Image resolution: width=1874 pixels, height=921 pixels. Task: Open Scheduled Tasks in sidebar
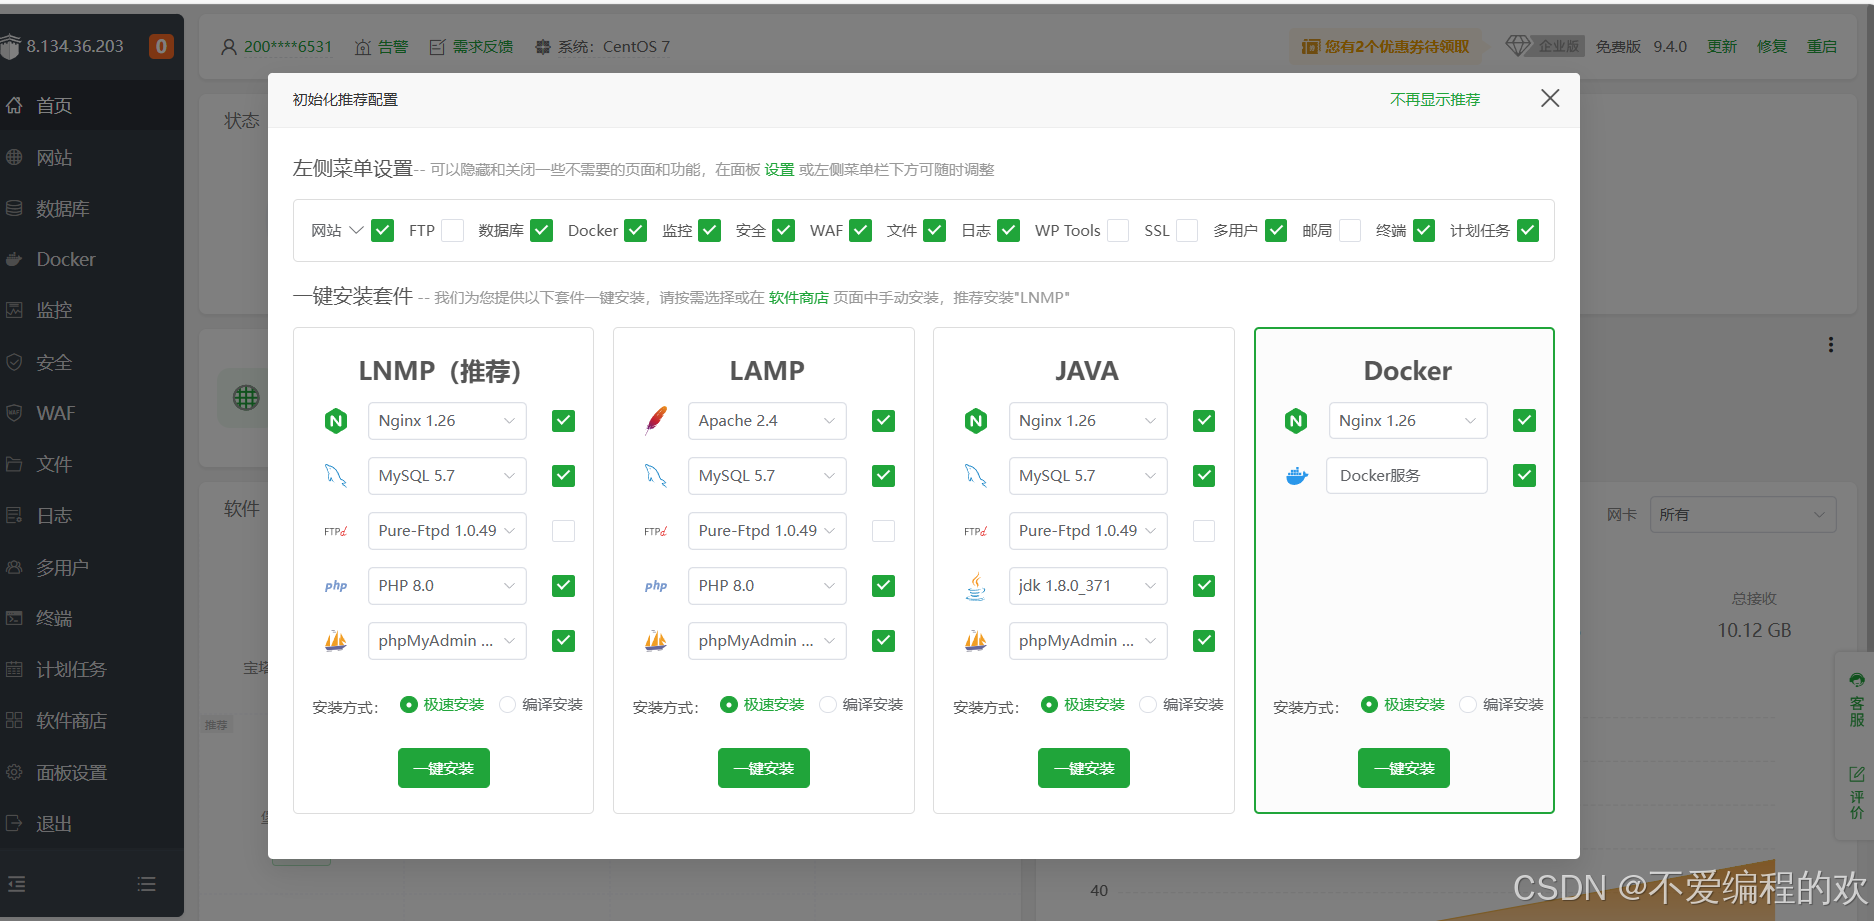[92, 669]
